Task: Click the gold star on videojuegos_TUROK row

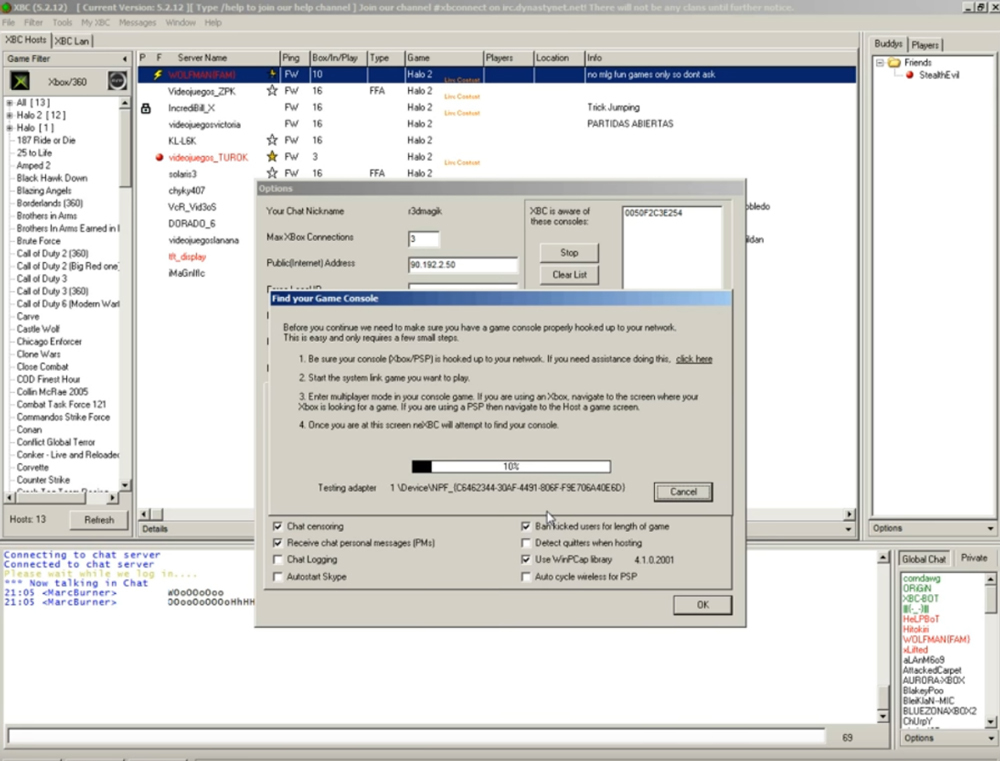Action: (x=272, y=156)
